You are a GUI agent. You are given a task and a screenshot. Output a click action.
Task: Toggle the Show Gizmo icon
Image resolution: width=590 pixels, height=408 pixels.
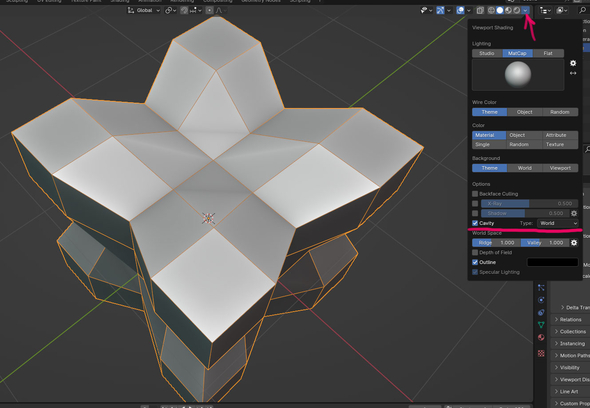click(440, 11)
